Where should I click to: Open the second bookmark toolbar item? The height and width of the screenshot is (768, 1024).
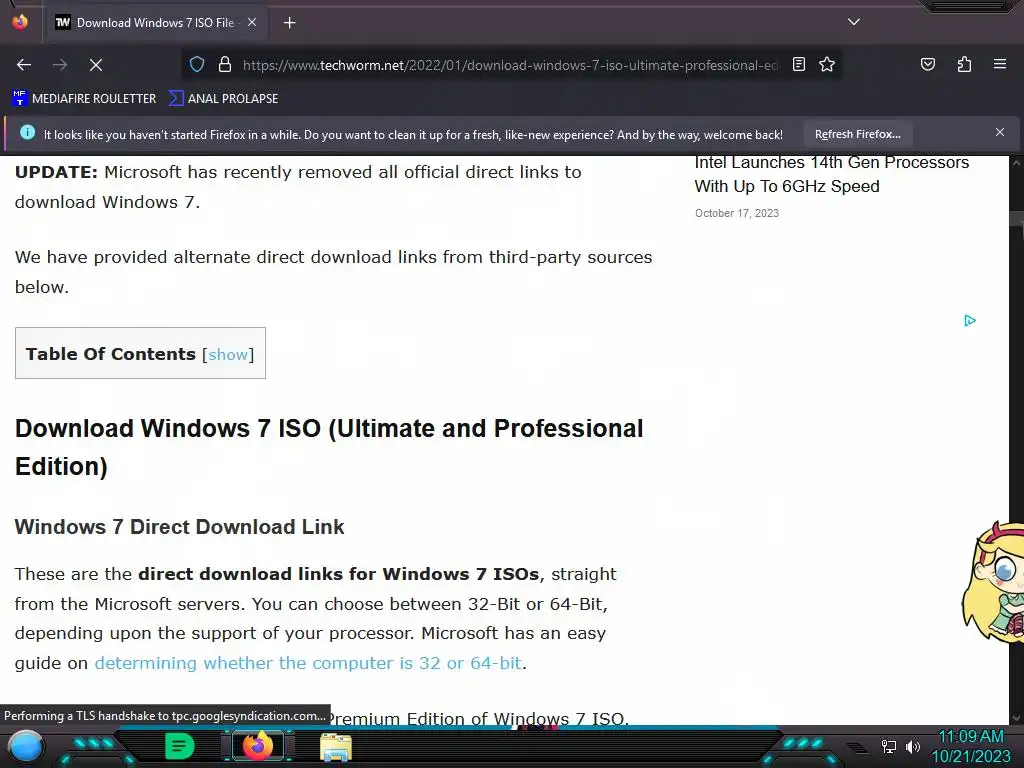click(x=223, y=99)
